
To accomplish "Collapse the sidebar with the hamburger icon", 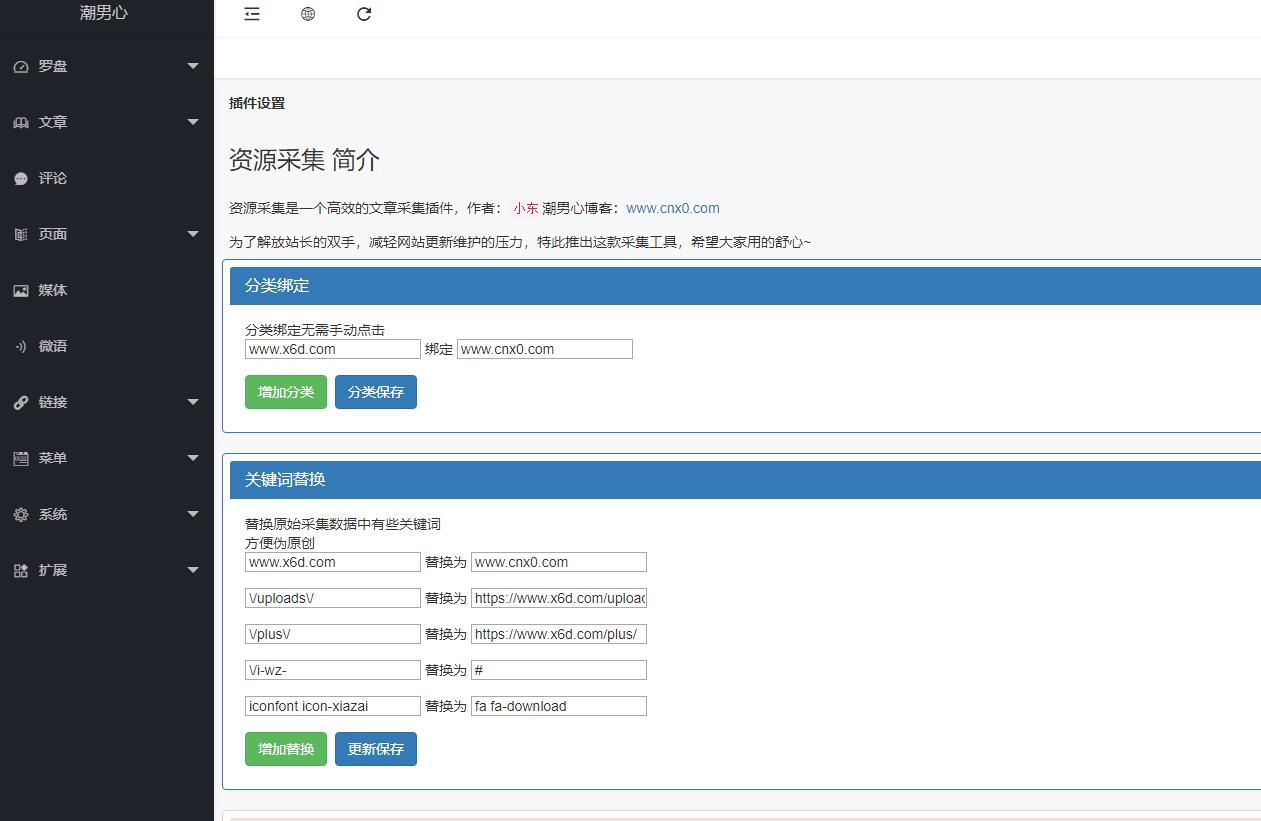I will coord(251,14).
